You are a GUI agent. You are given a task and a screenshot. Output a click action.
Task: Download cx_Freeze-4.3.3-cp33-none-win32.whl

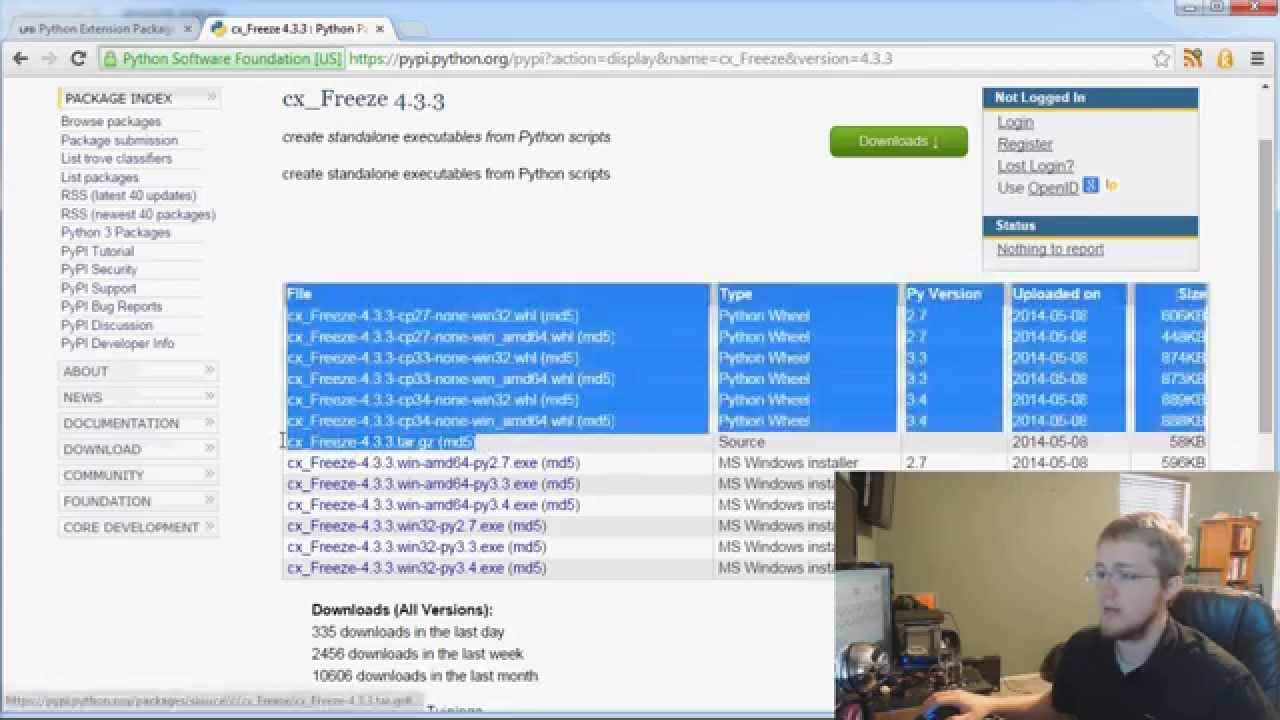[x=413, y=358]
